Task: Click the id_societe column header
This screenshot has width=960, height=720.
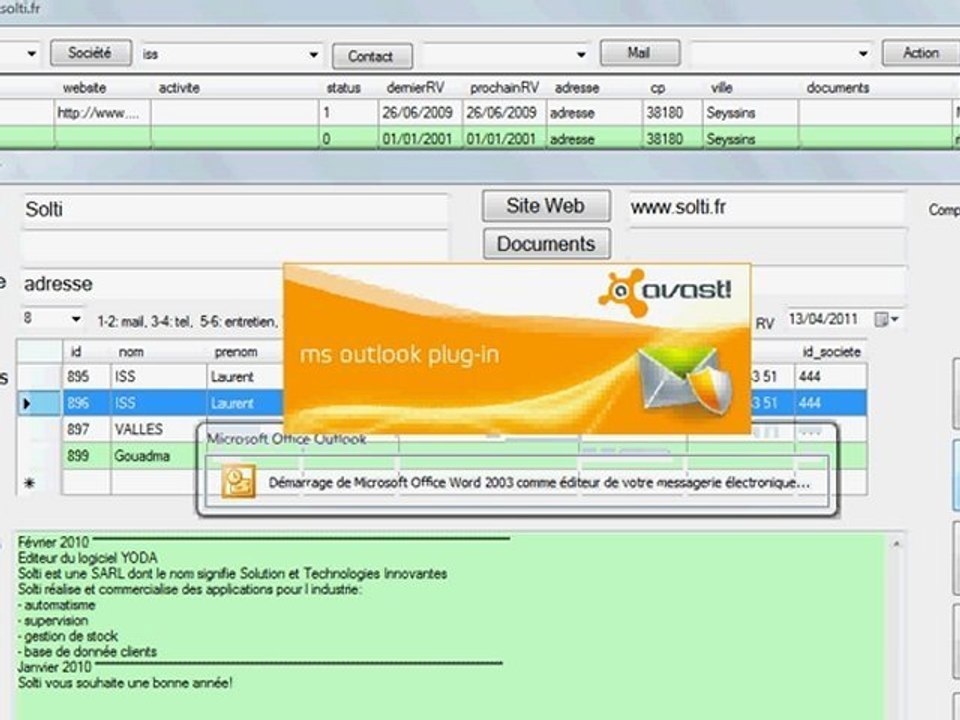Action: click(831, 352)
